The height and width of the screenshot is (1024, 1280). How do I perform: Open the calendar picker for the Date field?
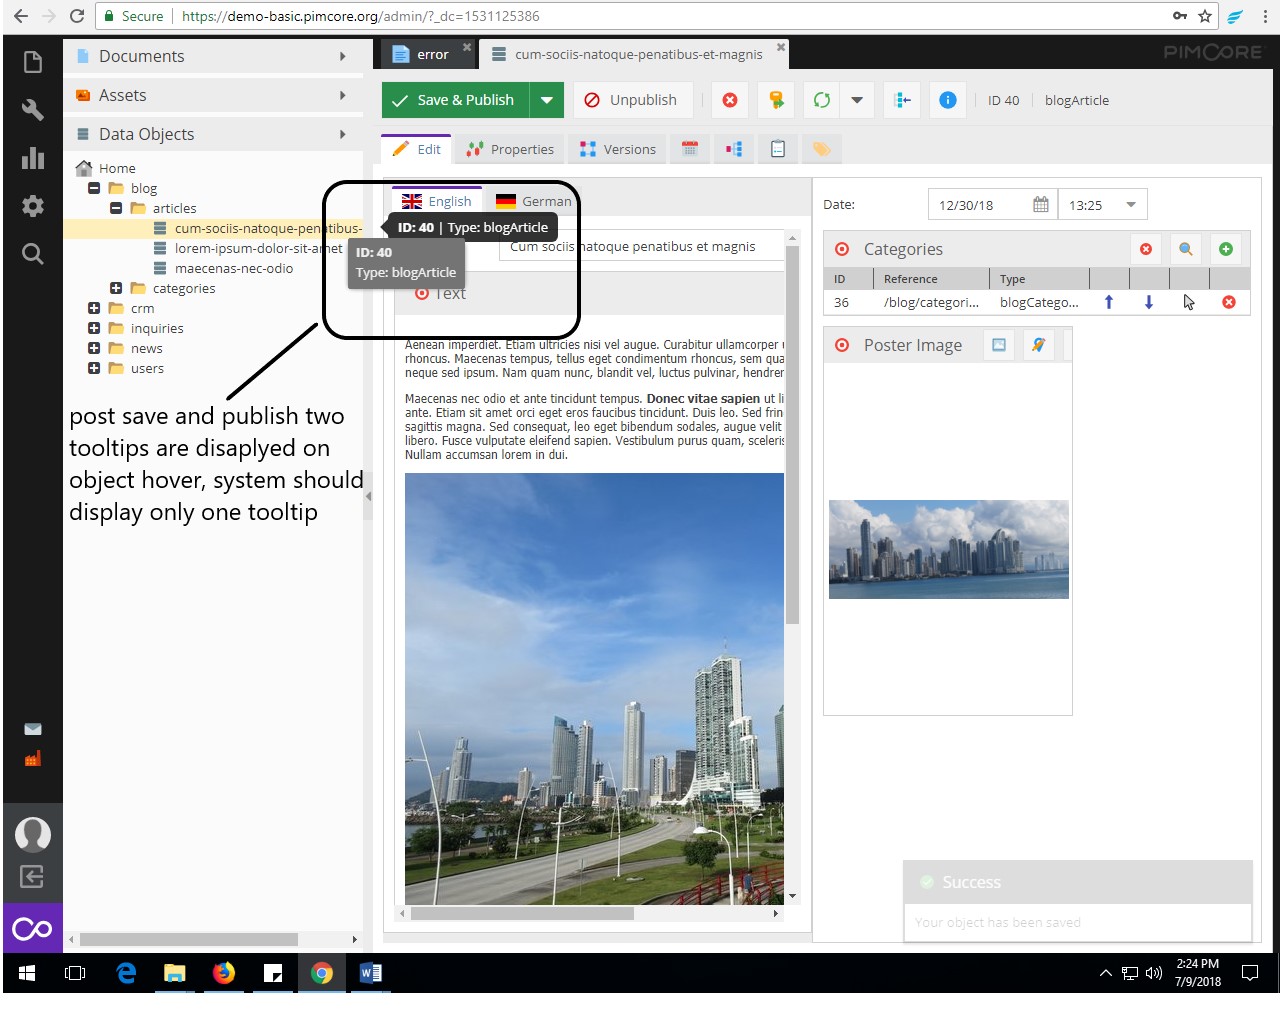coord(1040,204)
